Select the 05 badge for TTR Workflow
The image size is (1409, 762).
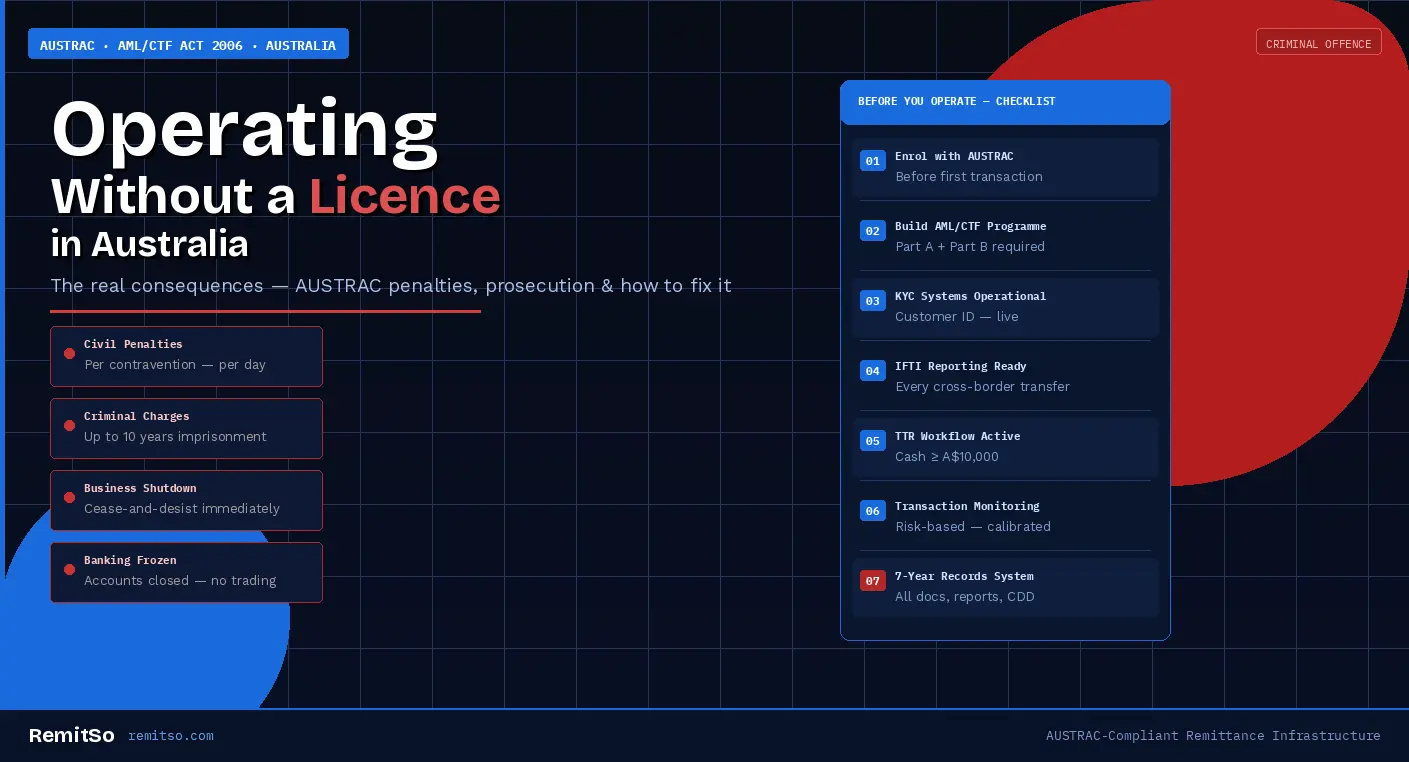click(x=872, y=441)
